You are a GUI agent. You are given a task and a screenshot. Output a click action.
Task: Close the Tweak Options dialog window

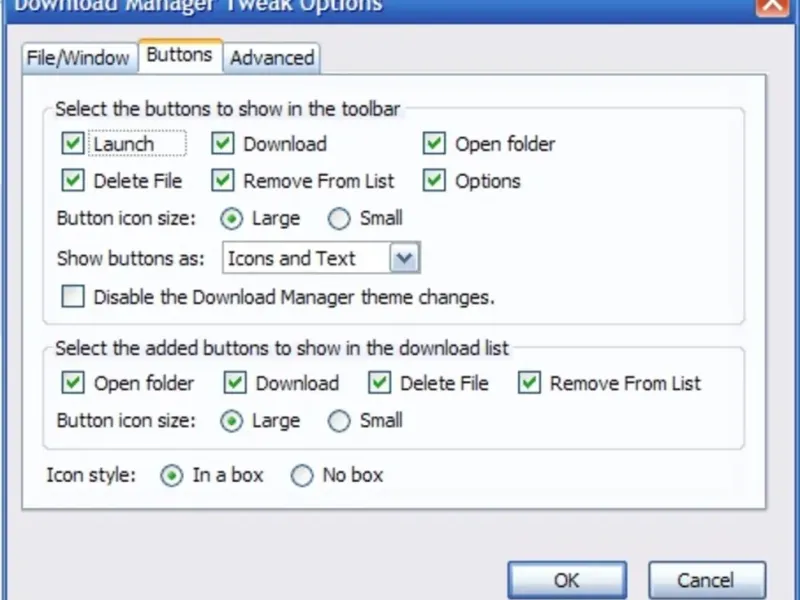(x=769, y=4)
